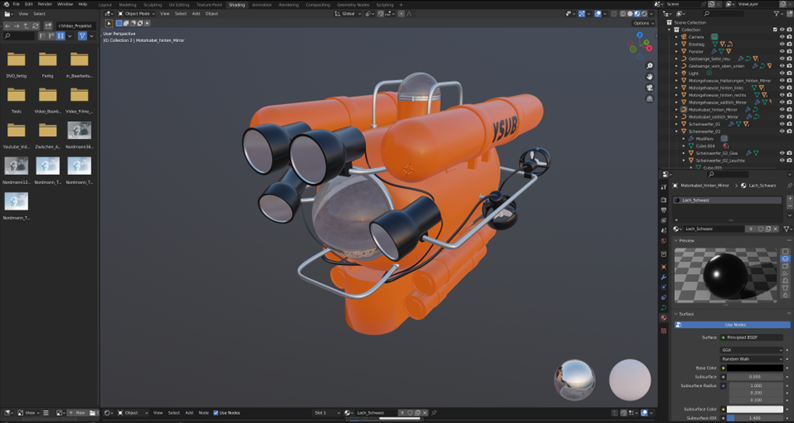The width and height of the screenshot is (794, 423).
Task: Open the Render menu
Action: tap(45, 4)
